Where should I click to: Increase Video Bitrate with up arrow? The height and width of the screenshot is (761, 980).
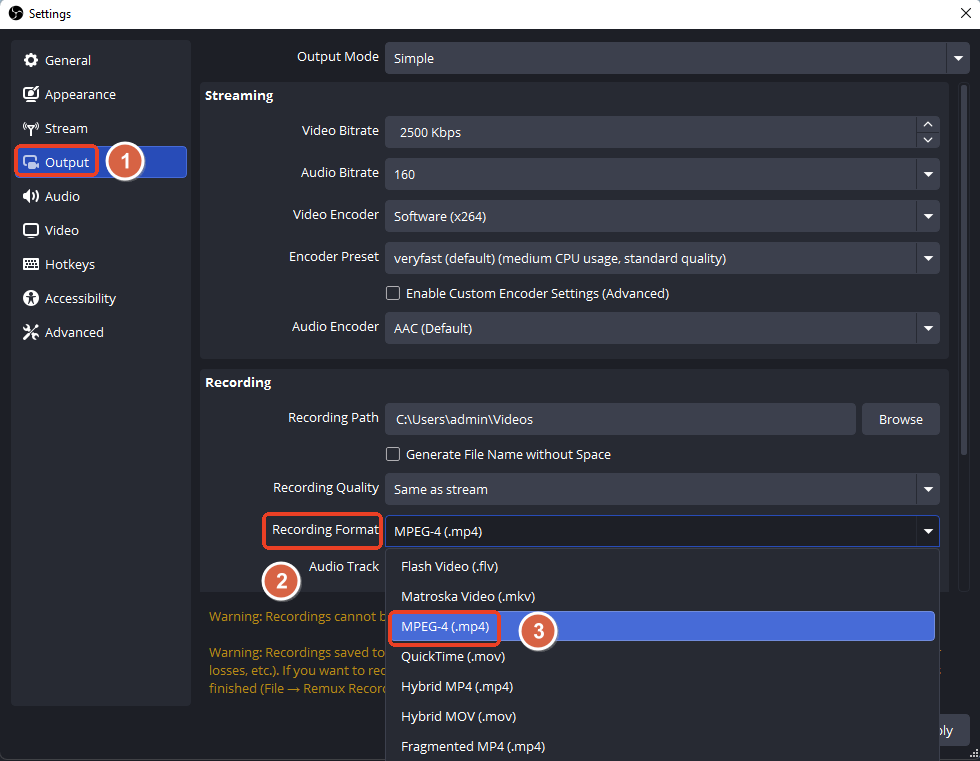pyautogui.click(x=928, y=125)
